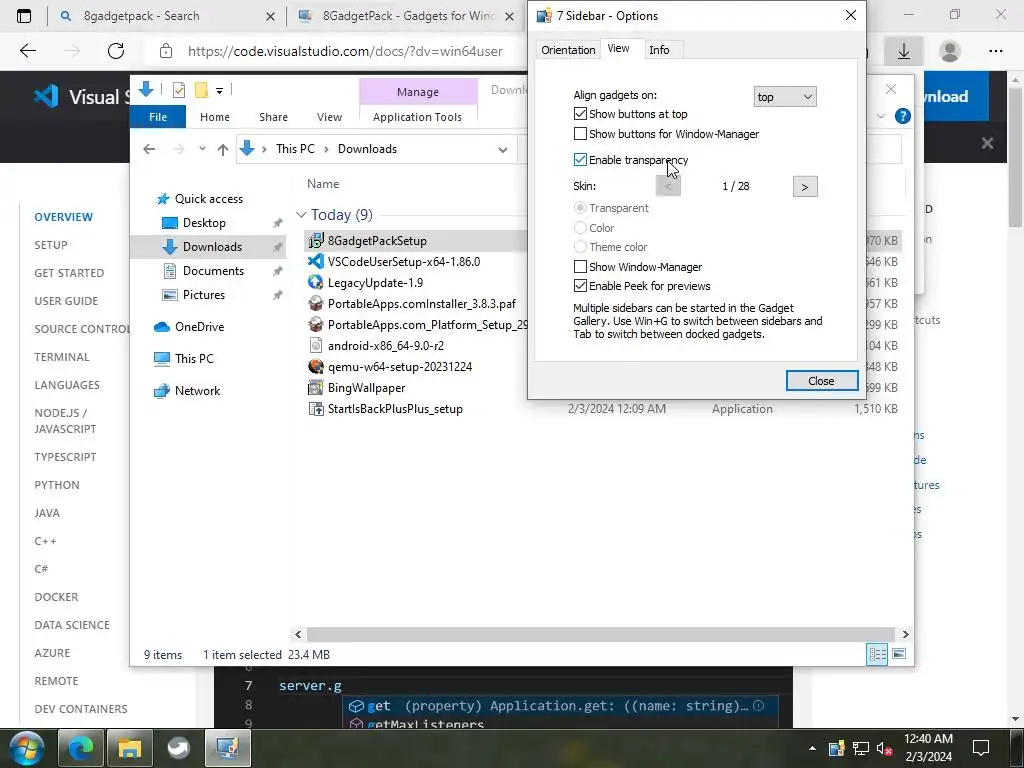Image resolution: width=1024 pixels, height=768 pixels.
Task: Go up one folder level in Explorer
Action: (223, 150)
